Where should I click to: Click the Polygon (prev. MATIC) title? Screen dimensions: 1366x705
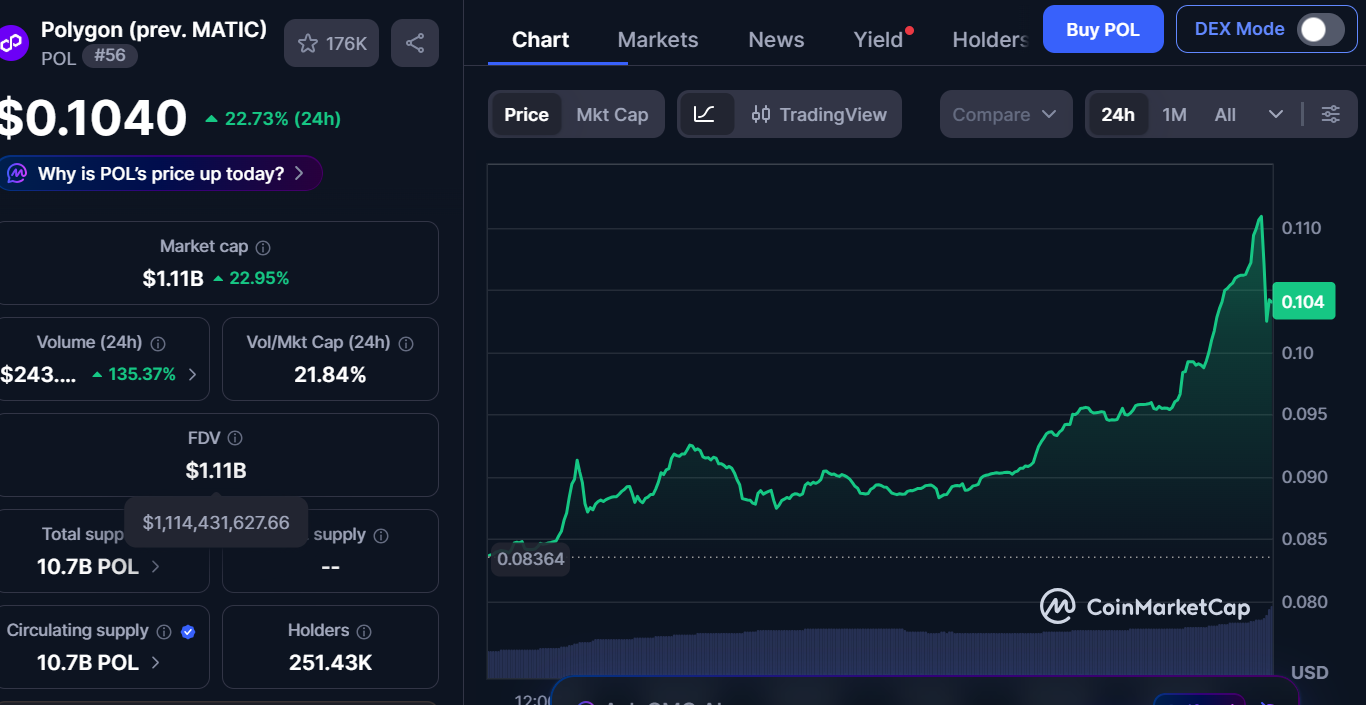[x=154, y=29]
